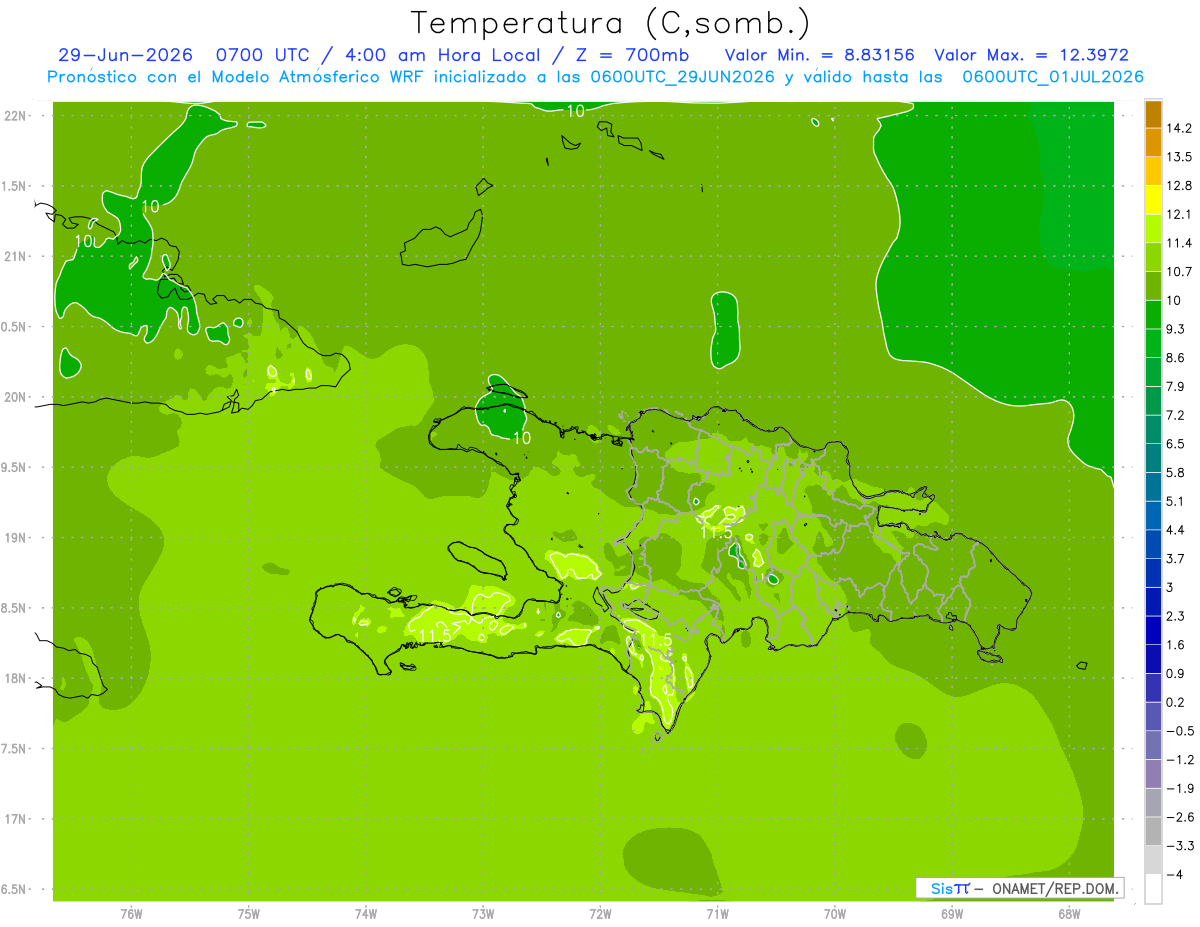
Task: Click the colorbar value '13.5'
Action: (1179, 157)
